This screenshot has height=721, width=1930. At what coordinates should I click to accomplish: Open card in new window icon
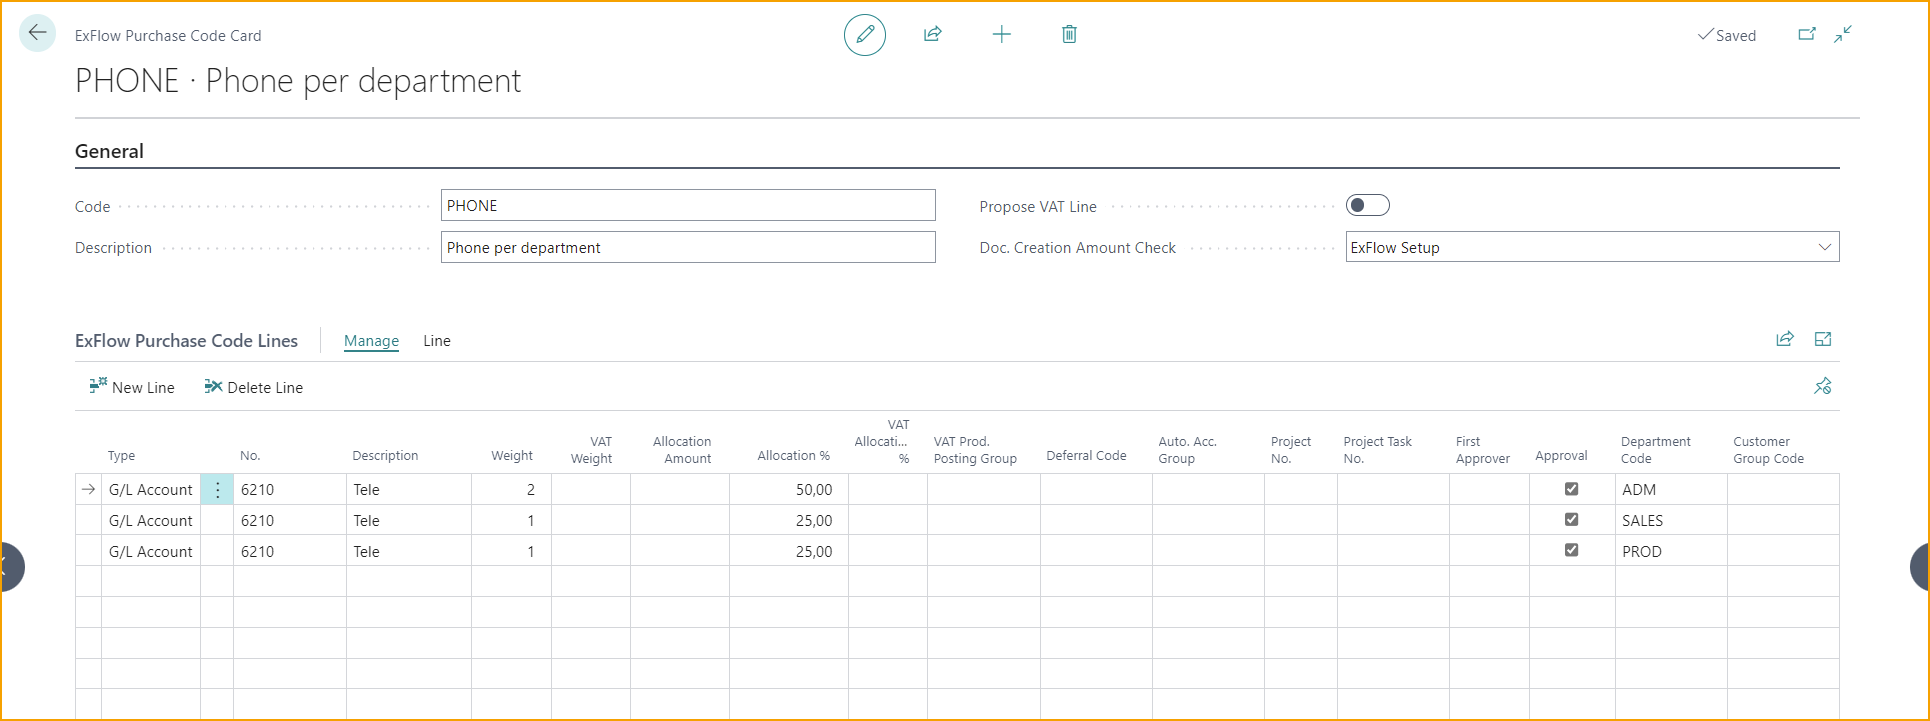1807,34
